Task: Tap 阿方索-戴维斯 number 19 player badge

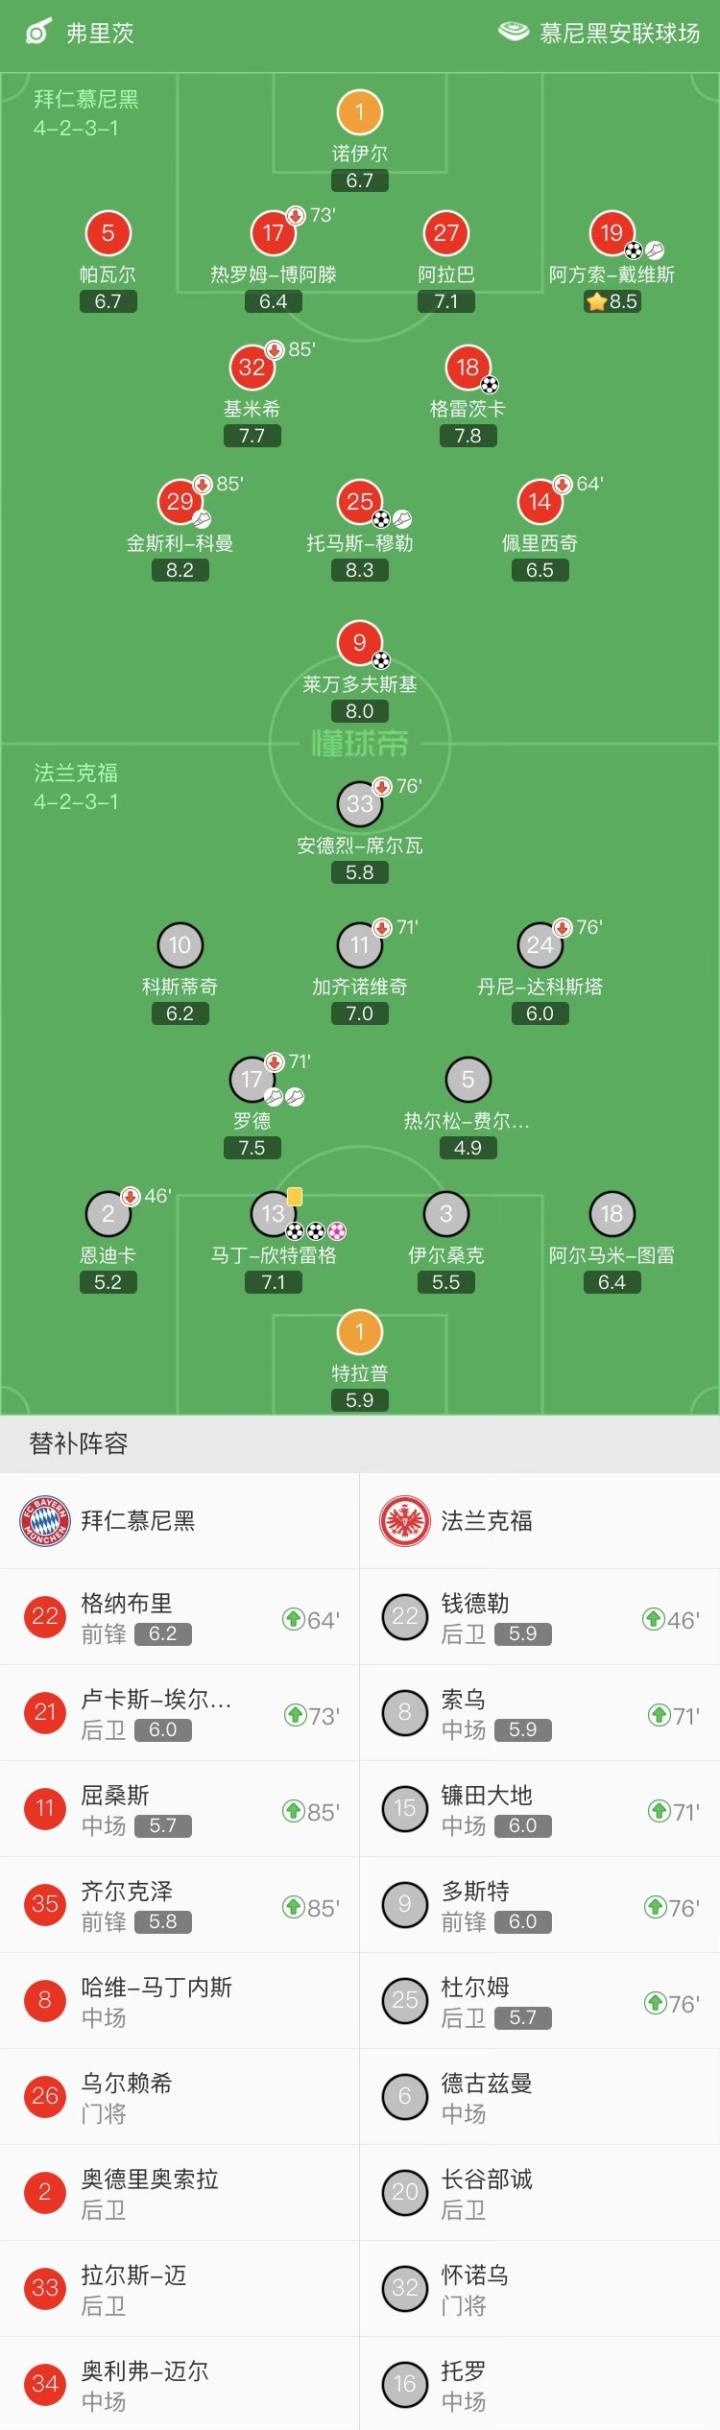Action: 612,233
